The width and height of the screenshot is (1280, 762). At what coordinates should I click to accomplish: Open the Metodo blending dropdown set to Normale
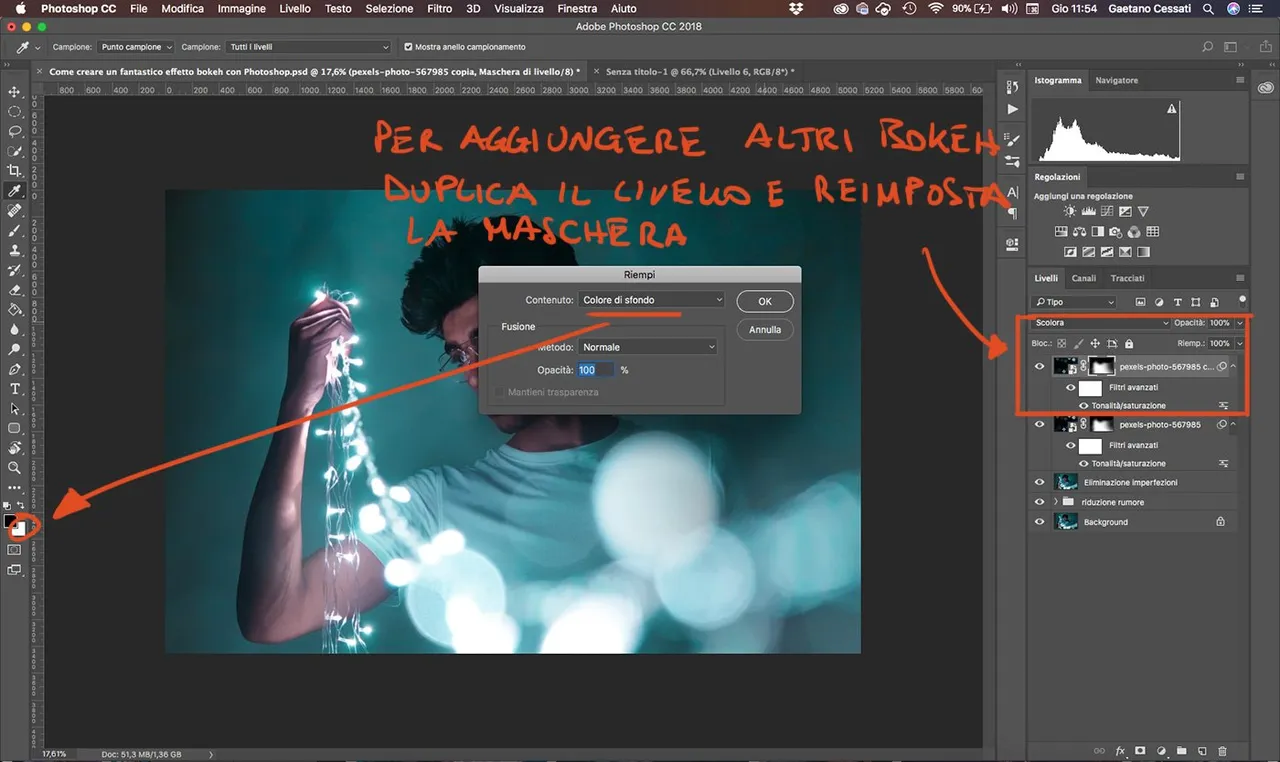pyautogui.click(x=648, y=347)
